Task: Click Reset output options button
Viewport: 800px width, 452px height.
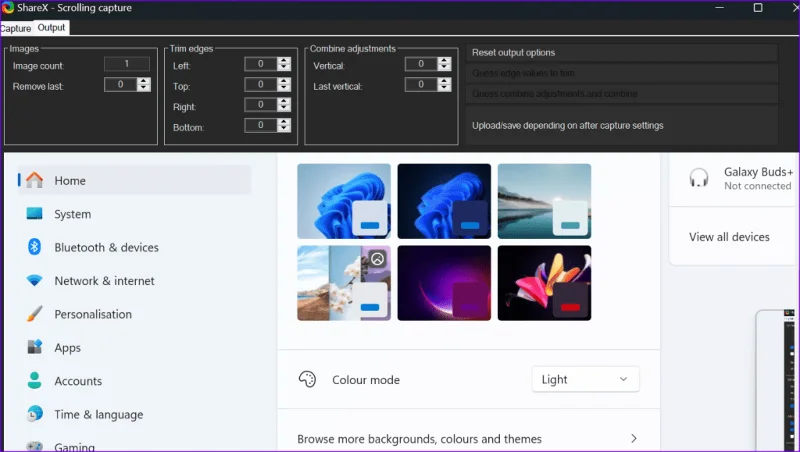Action: tap(621, 53)
